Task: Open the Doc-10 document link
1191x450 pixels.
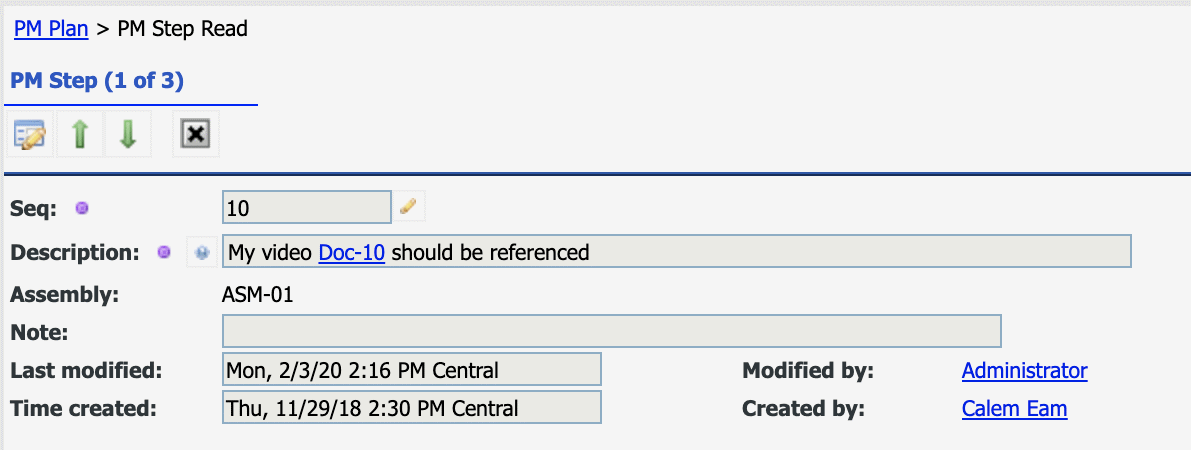Action: click(352, 252)
